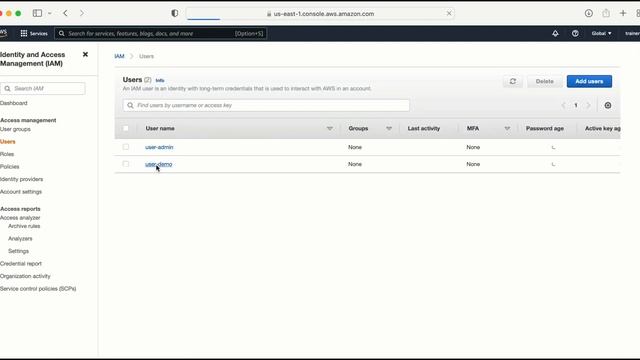Viewport: 640px width, 360px height.
Task: Open Roles in sidebar
Action: [7, 154]
